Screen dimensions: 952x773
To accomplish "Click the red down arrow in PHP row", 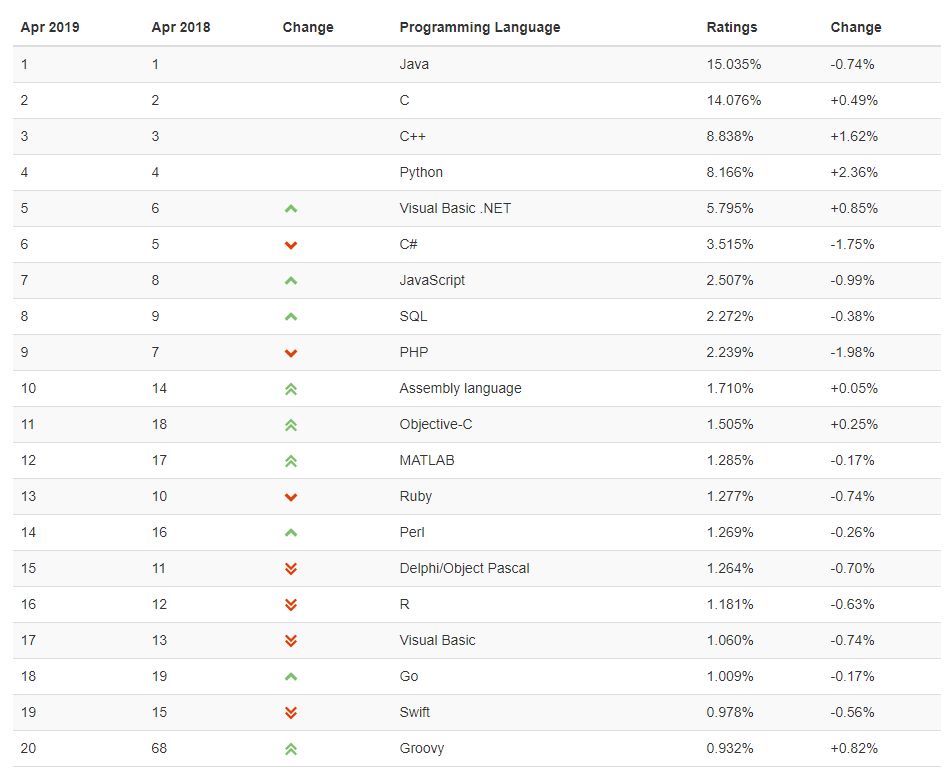I will pos(291,353).
